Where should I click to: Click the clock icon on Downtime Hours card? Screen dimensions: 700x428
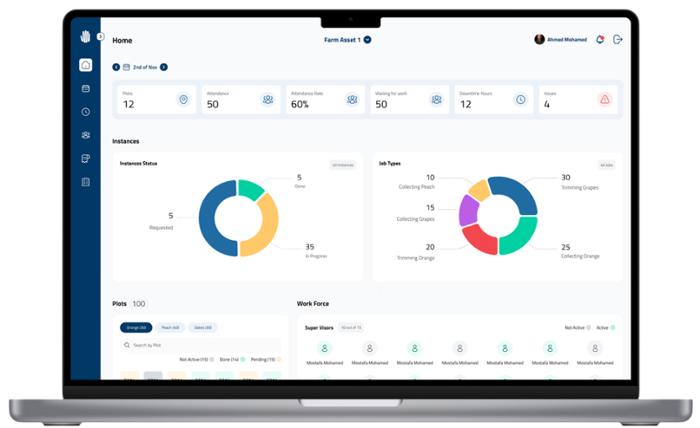[521, 100]
